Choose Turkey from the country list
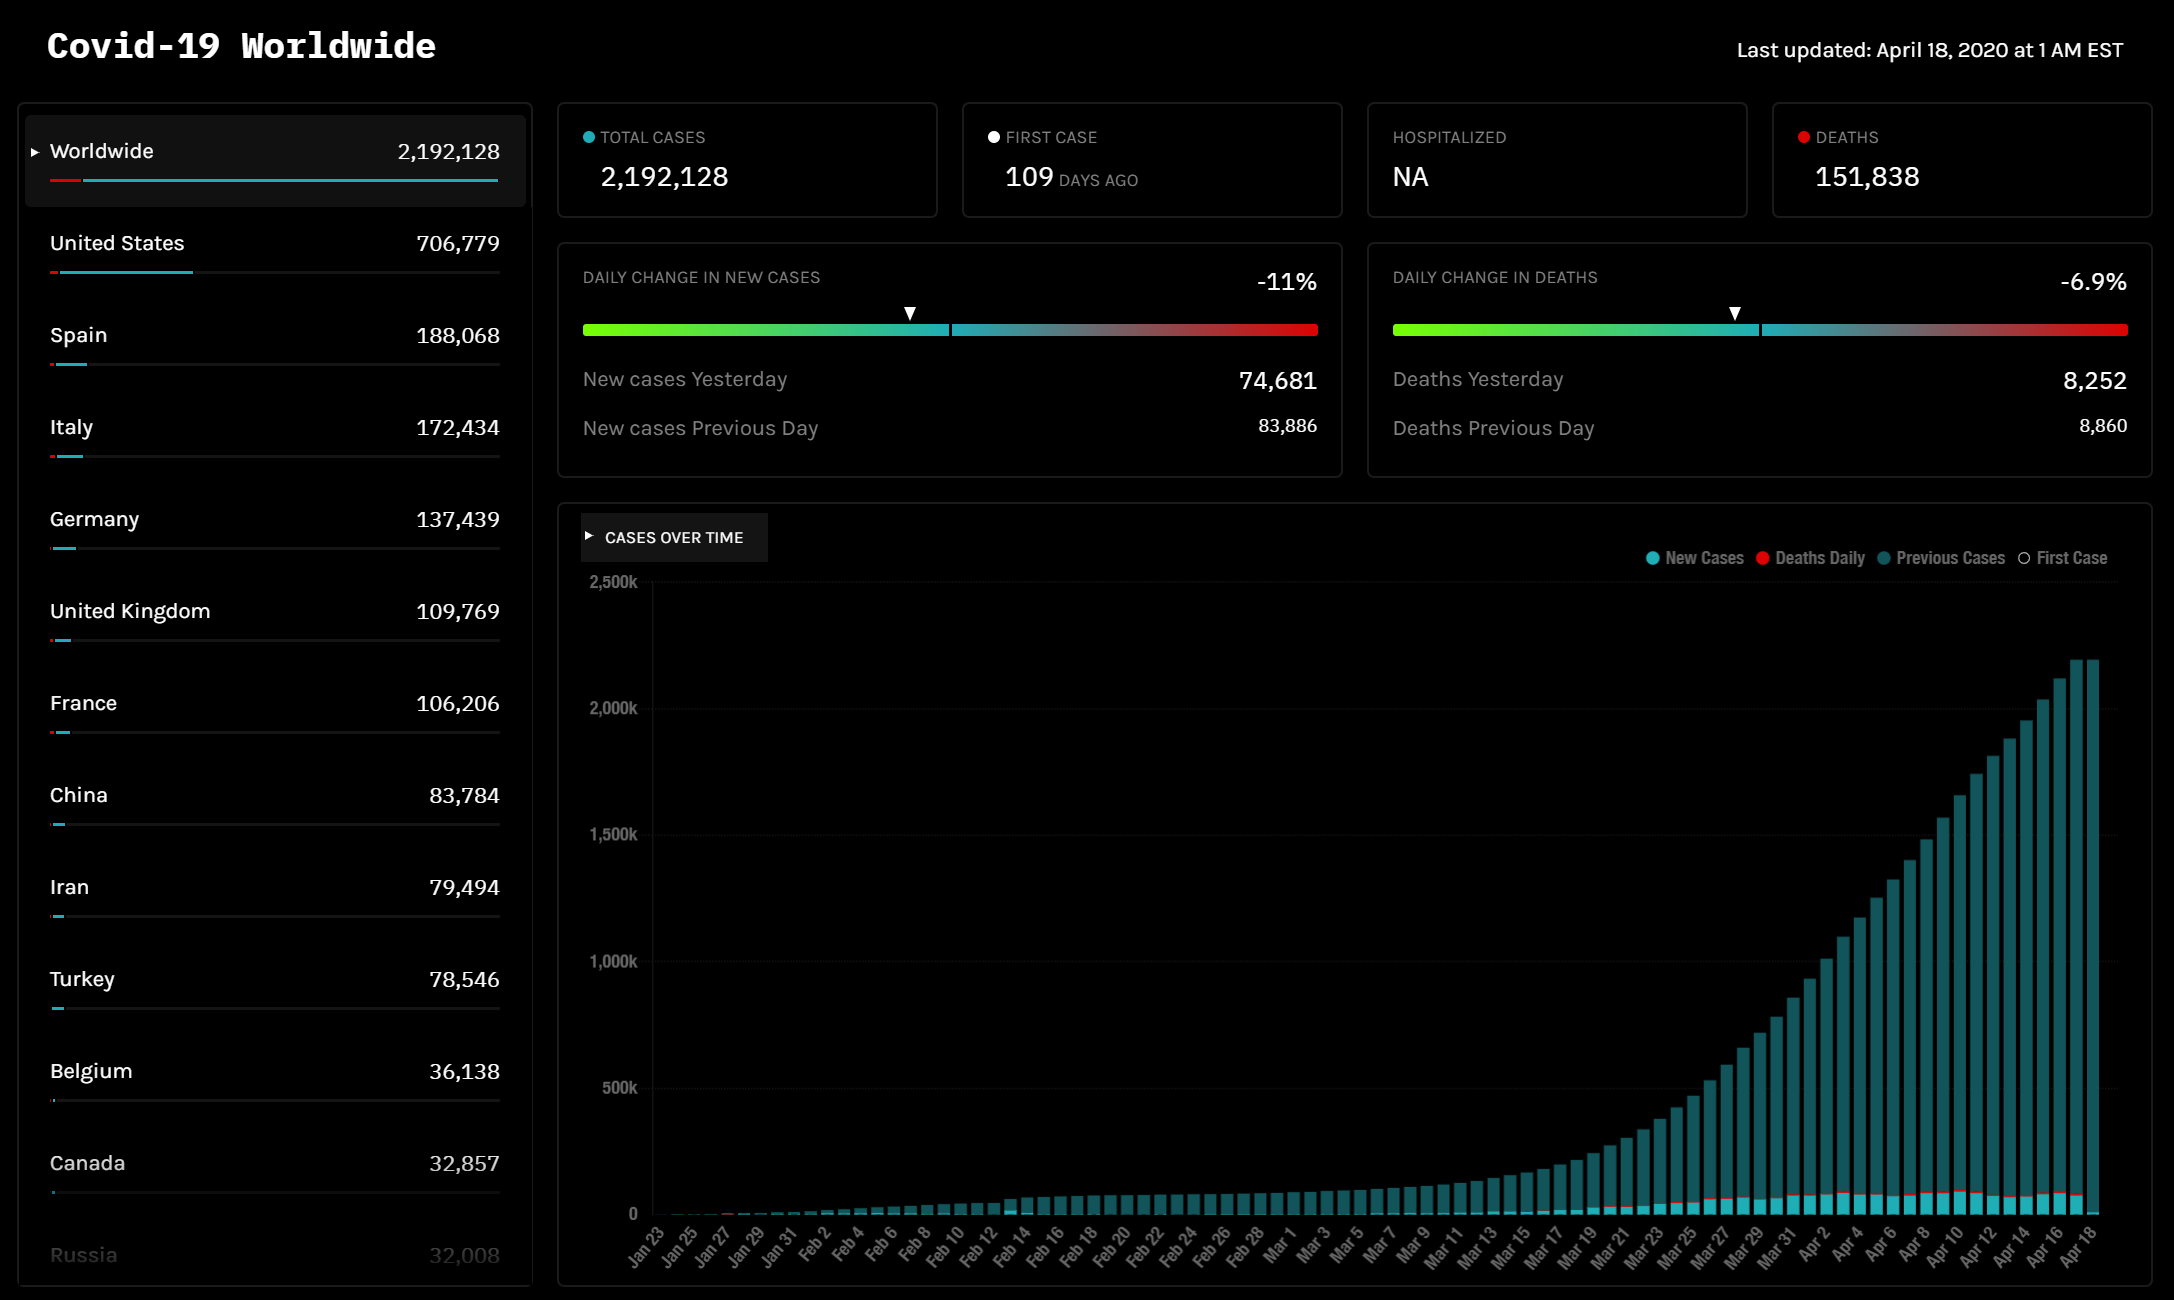This screenshot has width=2174, height=1300. point(275,989)
